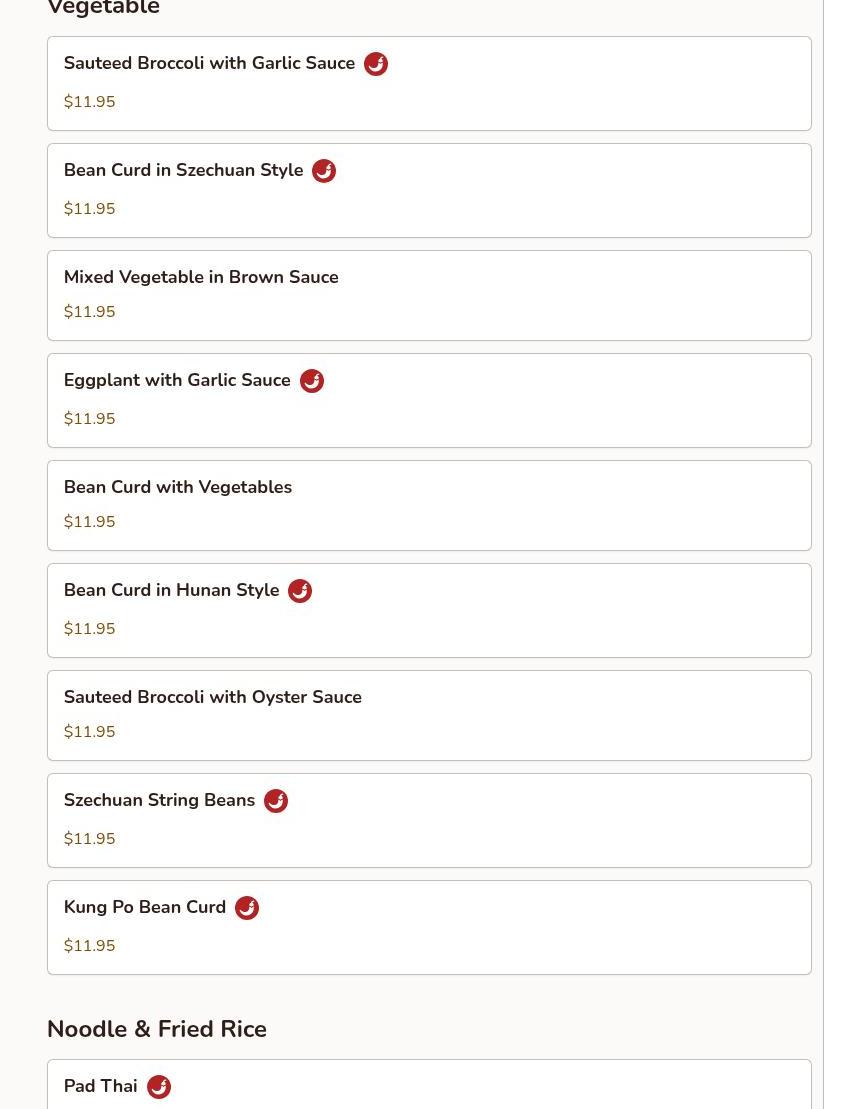The image size is (844, 1109).
Task: Open Eggplant with Garlic Sauce dish
Action: click(x=177, y=380)
